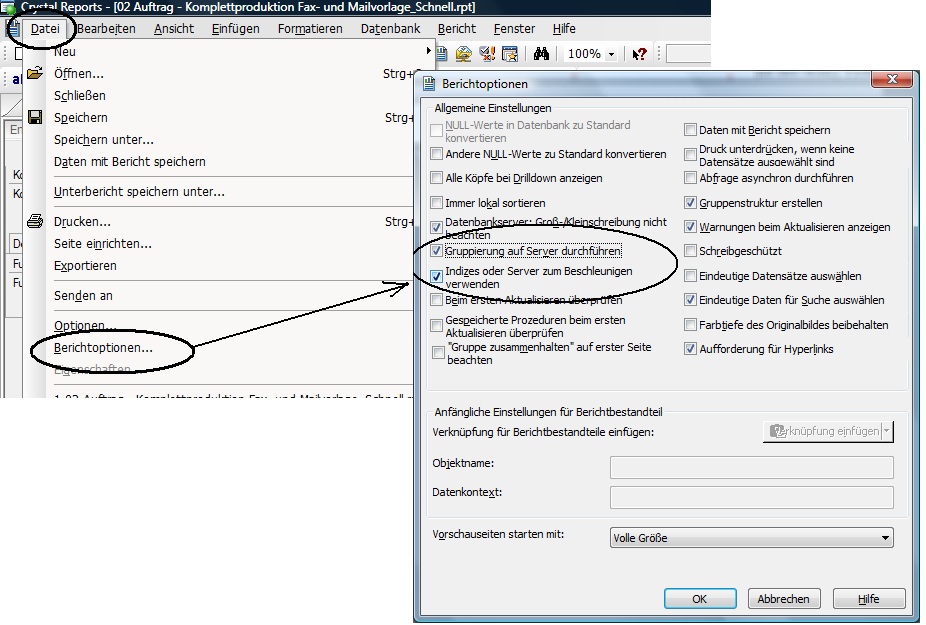Click the context help arrow-question icon
The width and height of the screenshot is (926, 625).
(639, 54)
